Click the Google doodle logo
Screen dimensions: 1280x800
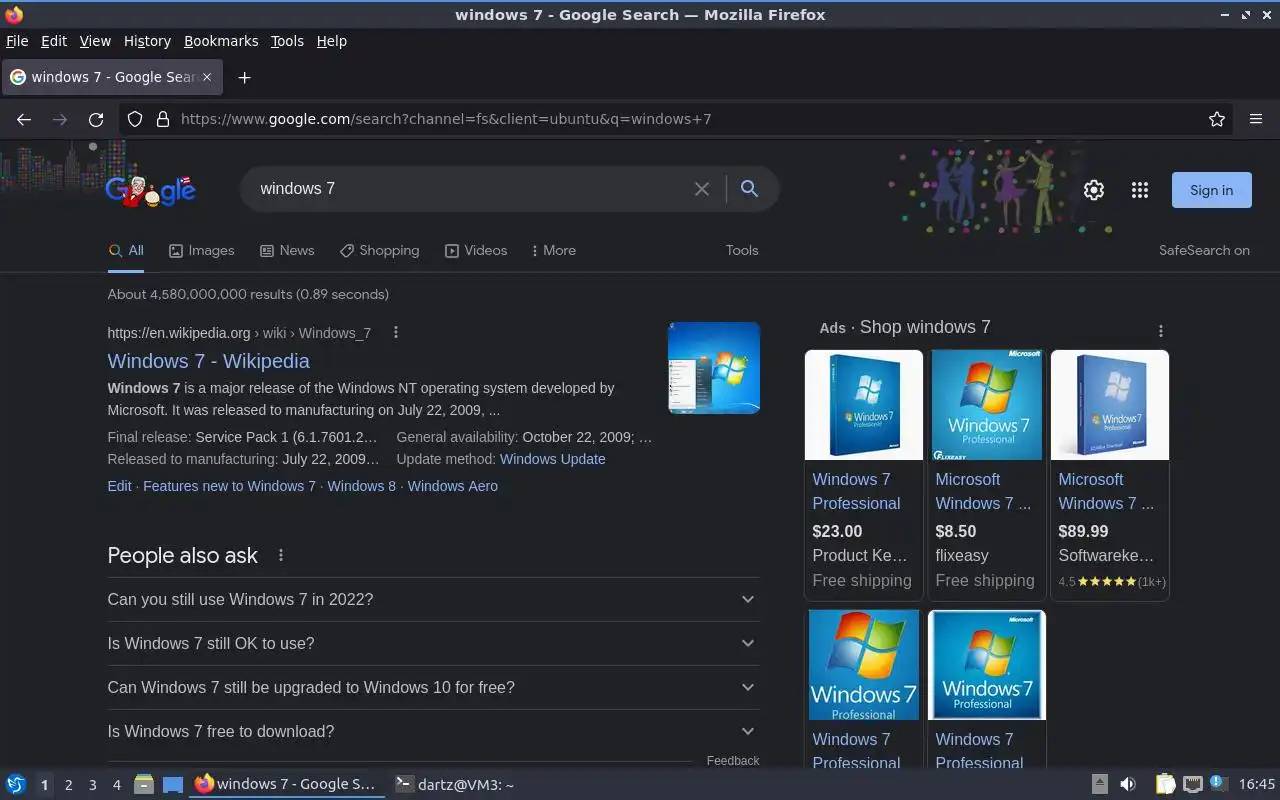click(x=151, y=189)
